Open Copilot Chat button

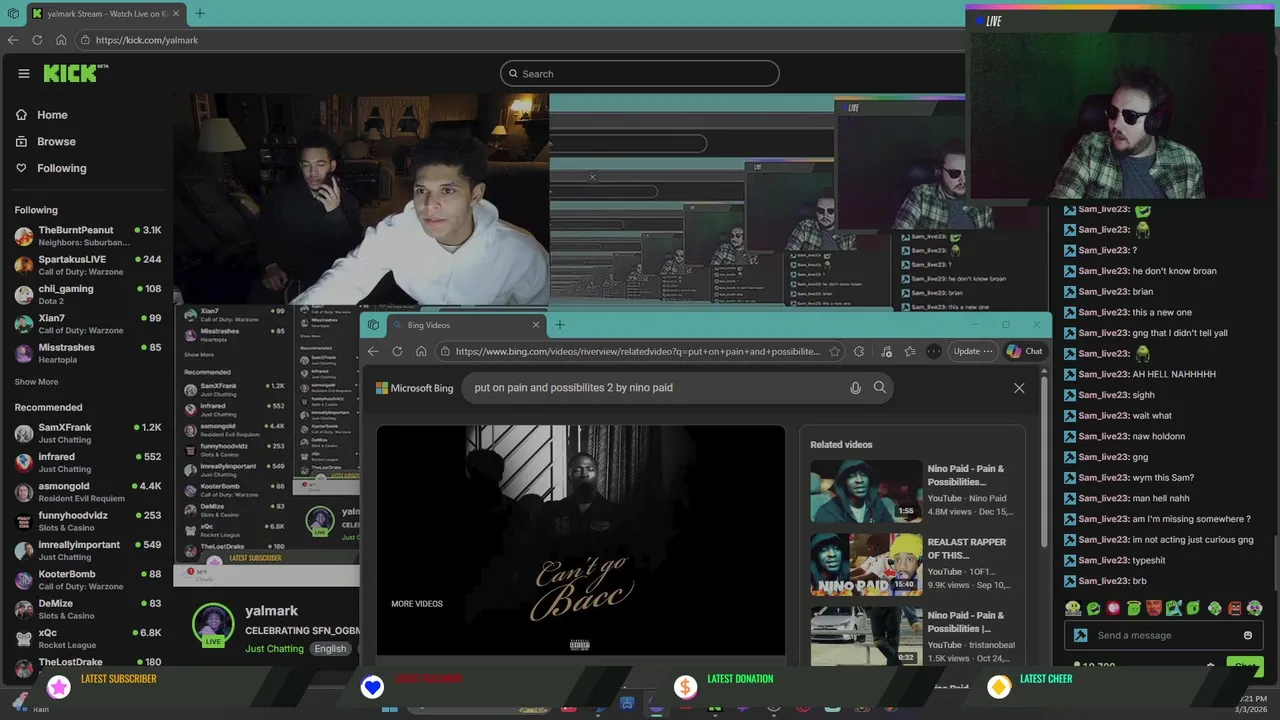click(x=1025, y=351)
